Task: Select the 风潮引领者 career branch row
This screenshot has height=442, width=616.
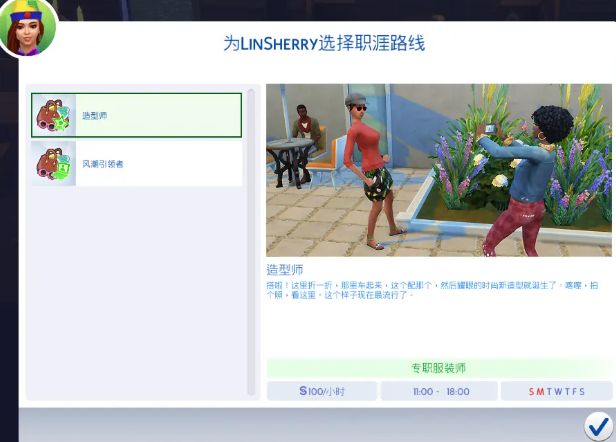Action: (x=136, y=163)
